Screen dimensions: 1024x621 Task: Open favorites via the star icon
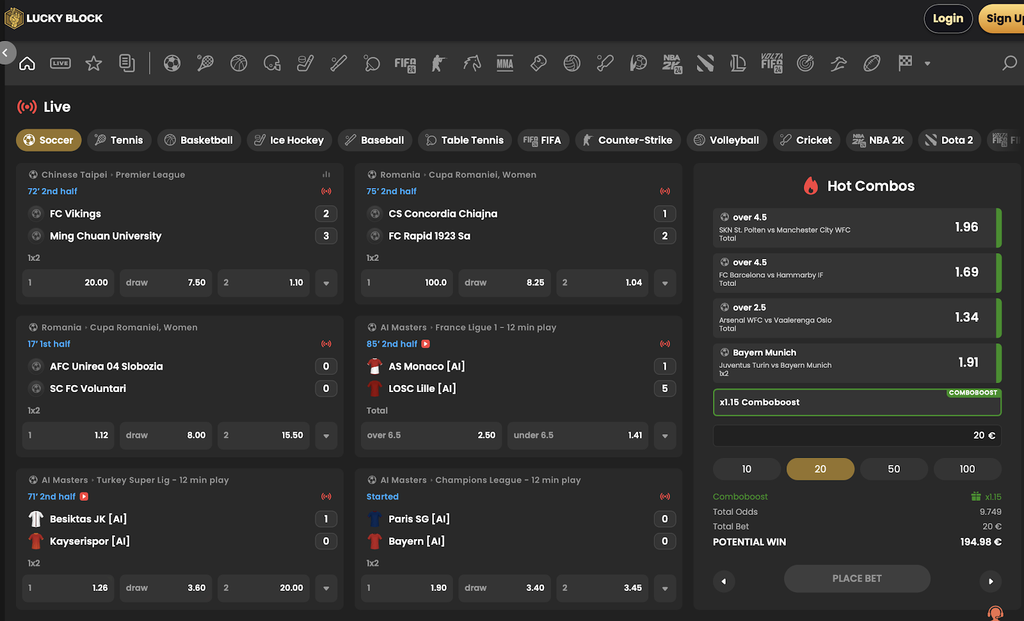click(94, 63)
